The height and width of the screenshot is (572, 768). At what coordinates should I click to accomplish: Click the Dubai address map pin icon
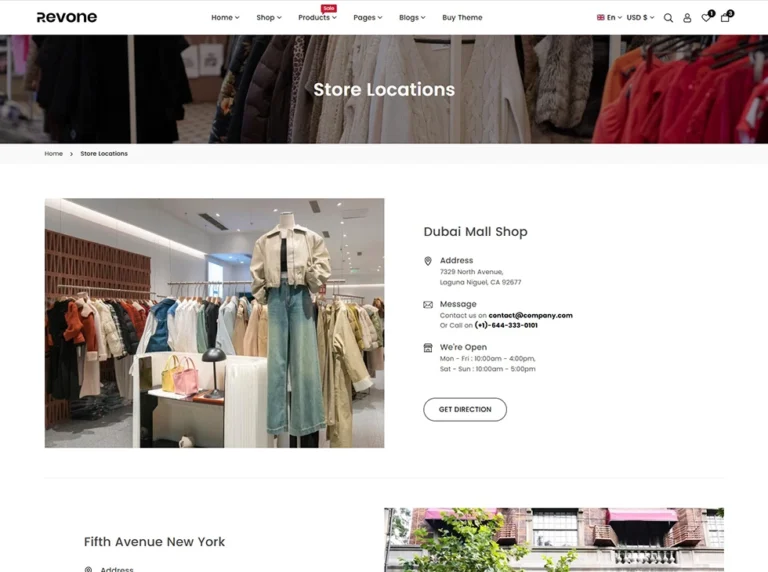click(428, 261)
